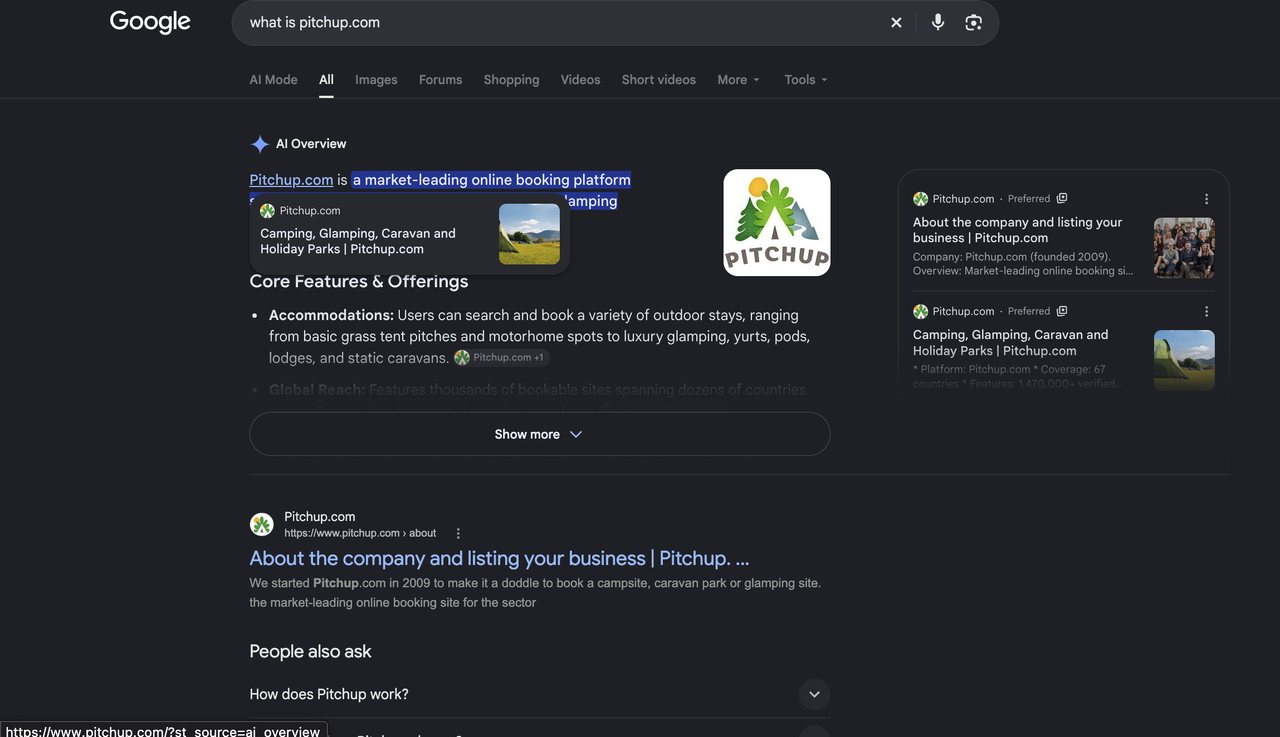Open the team photo thumbnail in sidebar
1280x737 pixels.
click(x=1184, y=248)
